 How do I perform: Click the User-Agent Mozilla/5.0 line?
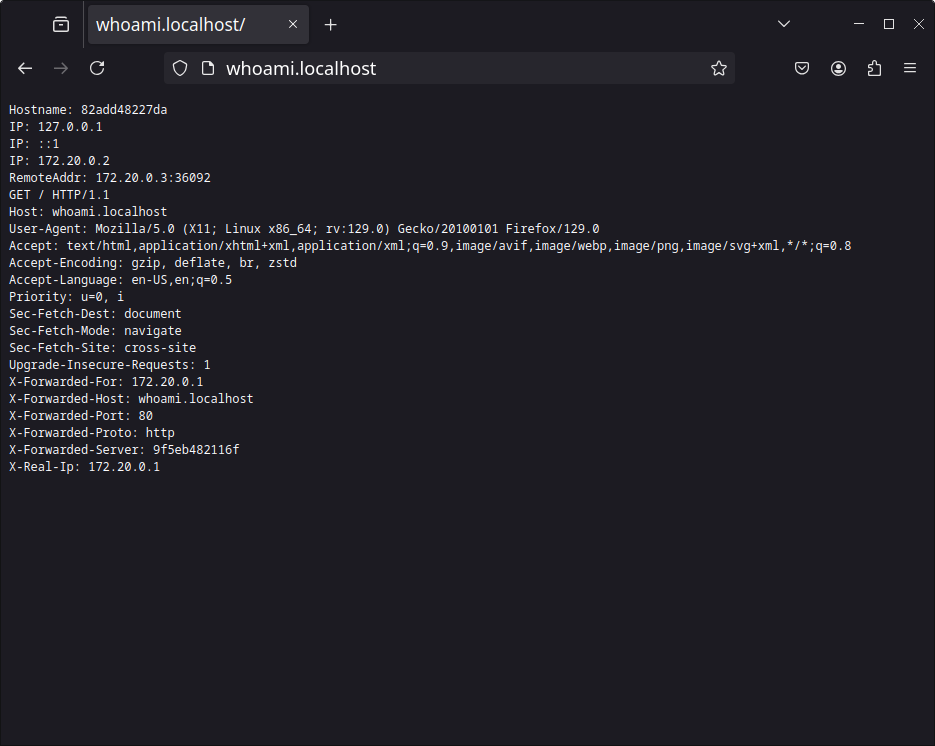click(x=304, y=229)
